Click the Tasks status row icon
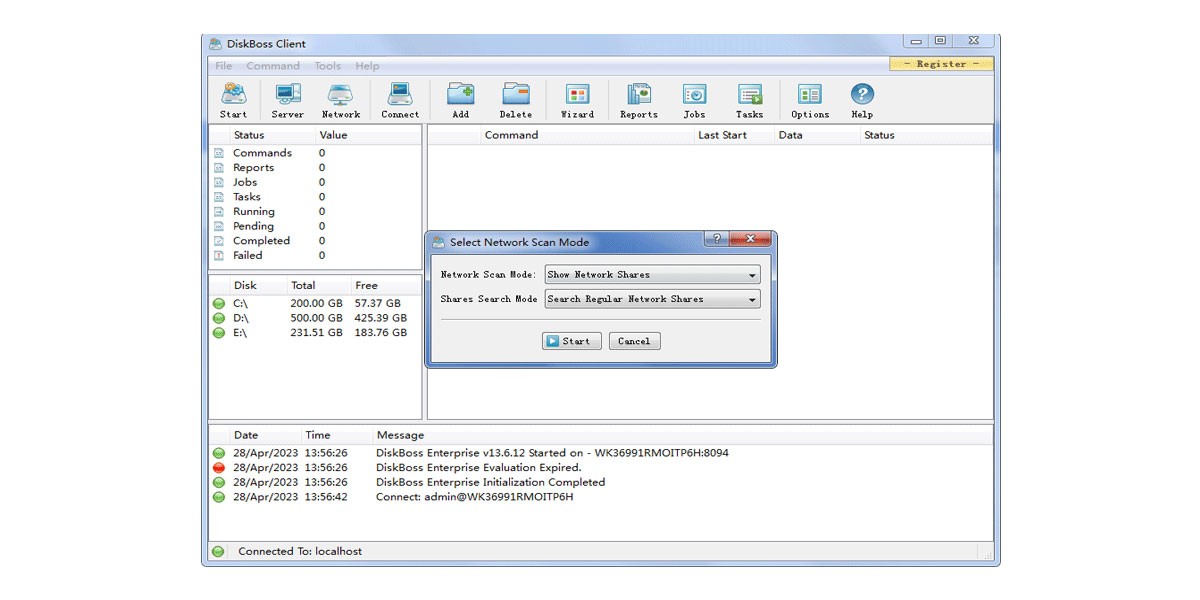Viewport: 1200px width, 600px height. click(x=219, y=197)
